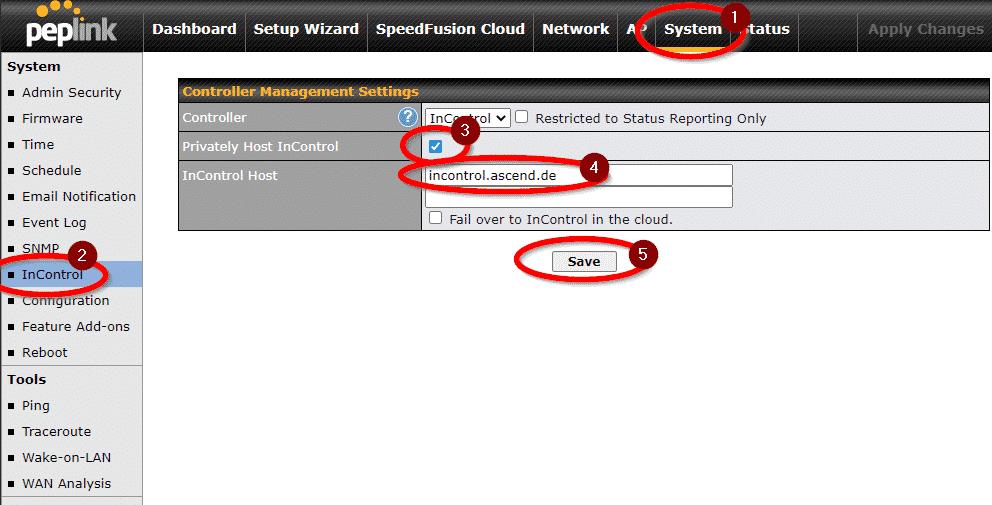Click the System sidebar heading
Viewport: 992px width, 505px height.
pos(34,66)
